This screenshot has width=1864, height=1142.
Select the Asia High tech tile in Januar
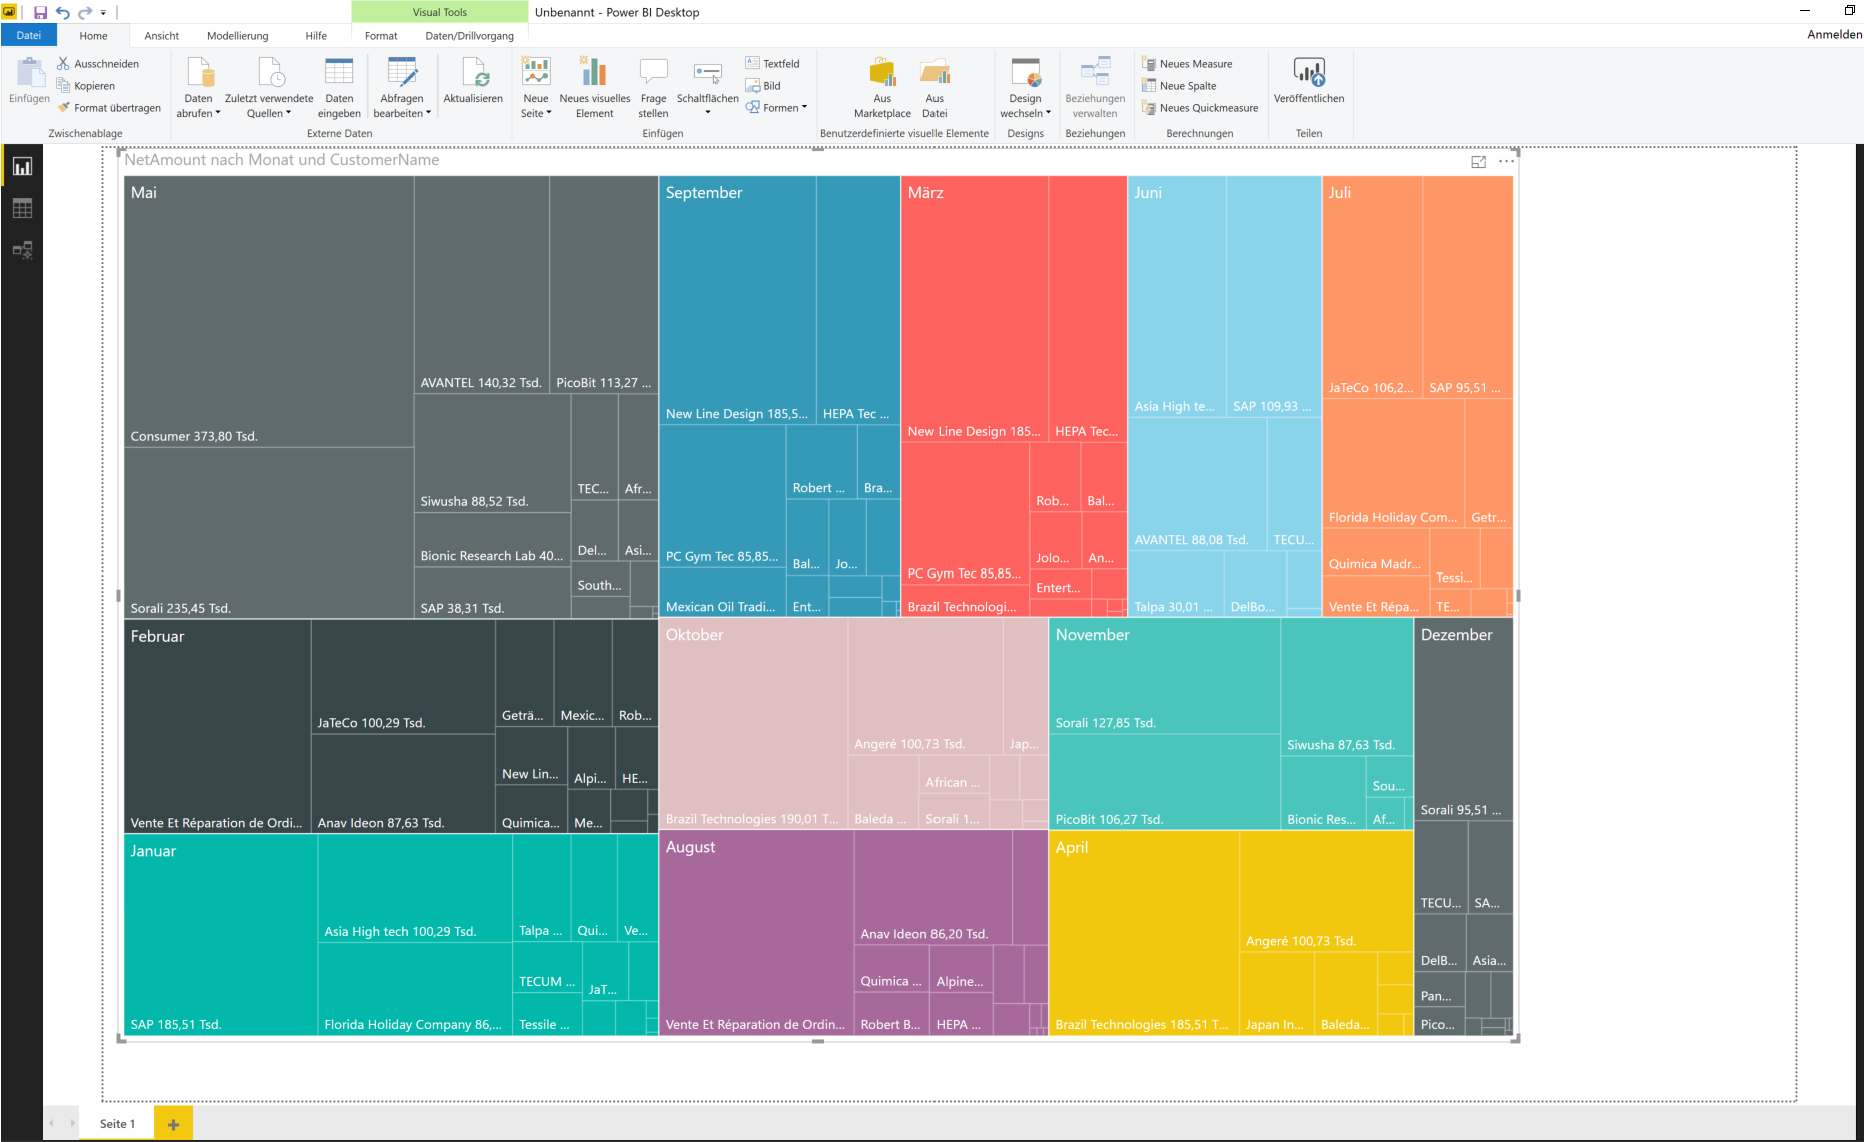[x=415, y=888]
